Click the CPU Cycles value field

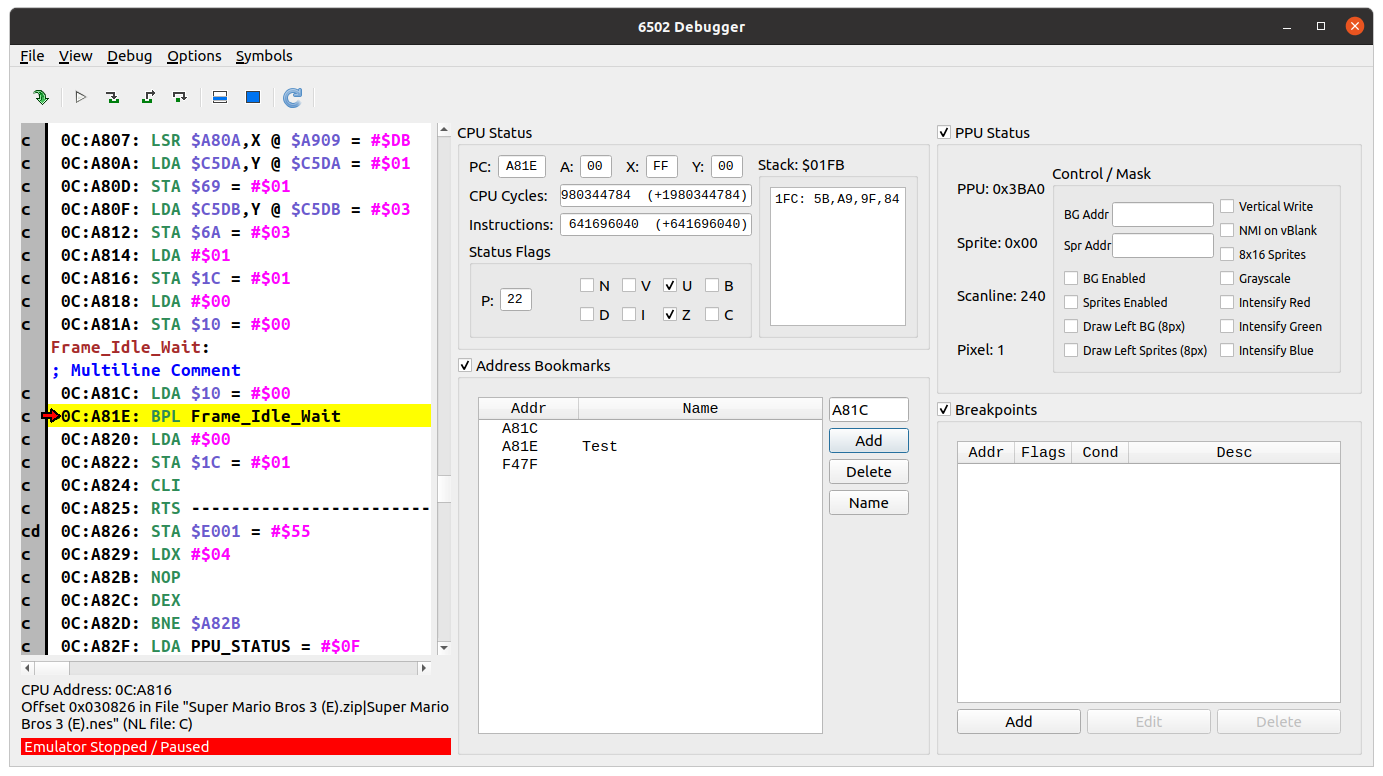pos(655,195)
